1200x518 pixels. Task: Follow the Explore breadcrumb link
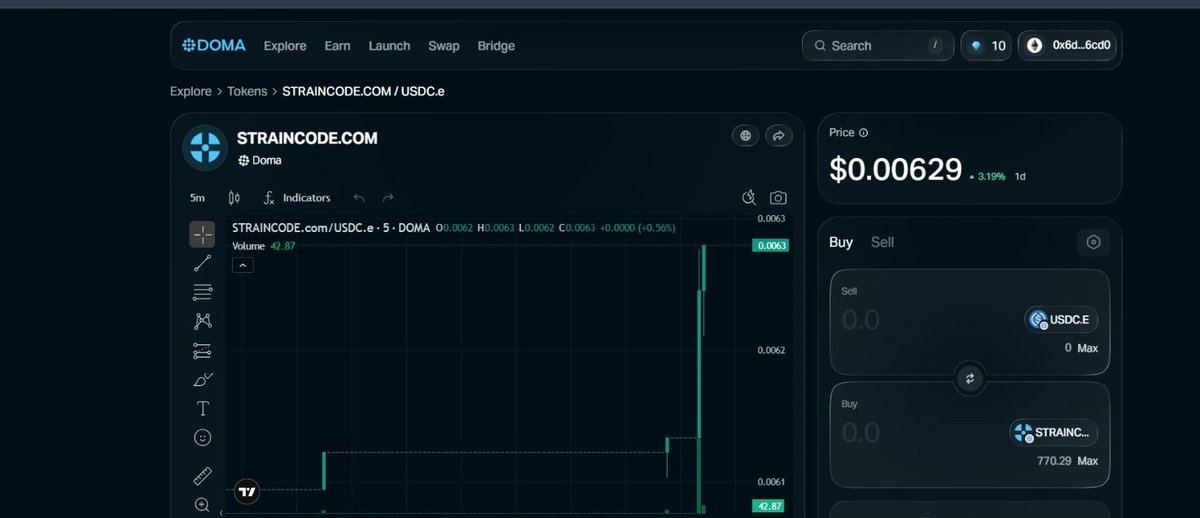point(190,91)
